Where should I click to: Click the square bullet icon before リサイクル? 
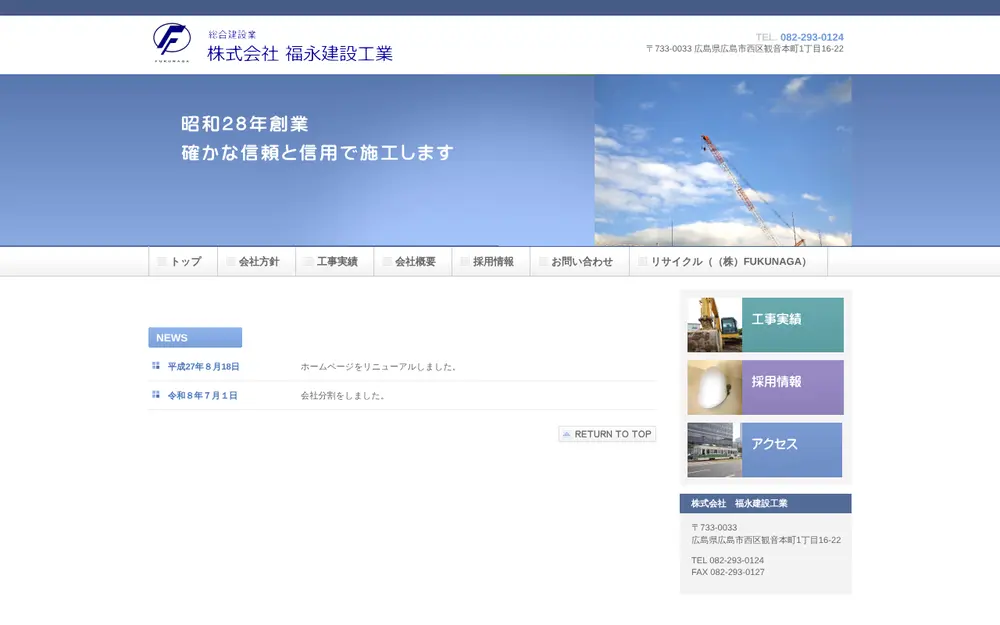643,261
